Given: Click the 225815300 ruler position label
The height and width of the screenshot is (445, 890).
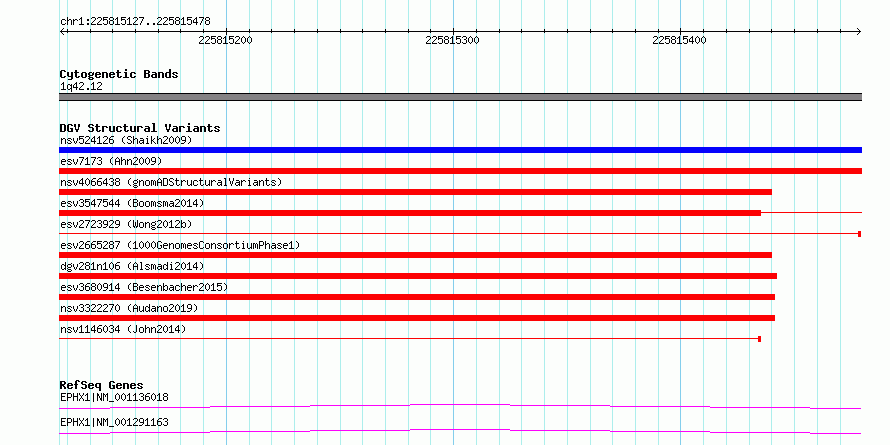Looking at the screenshot, I should (452, 40).
